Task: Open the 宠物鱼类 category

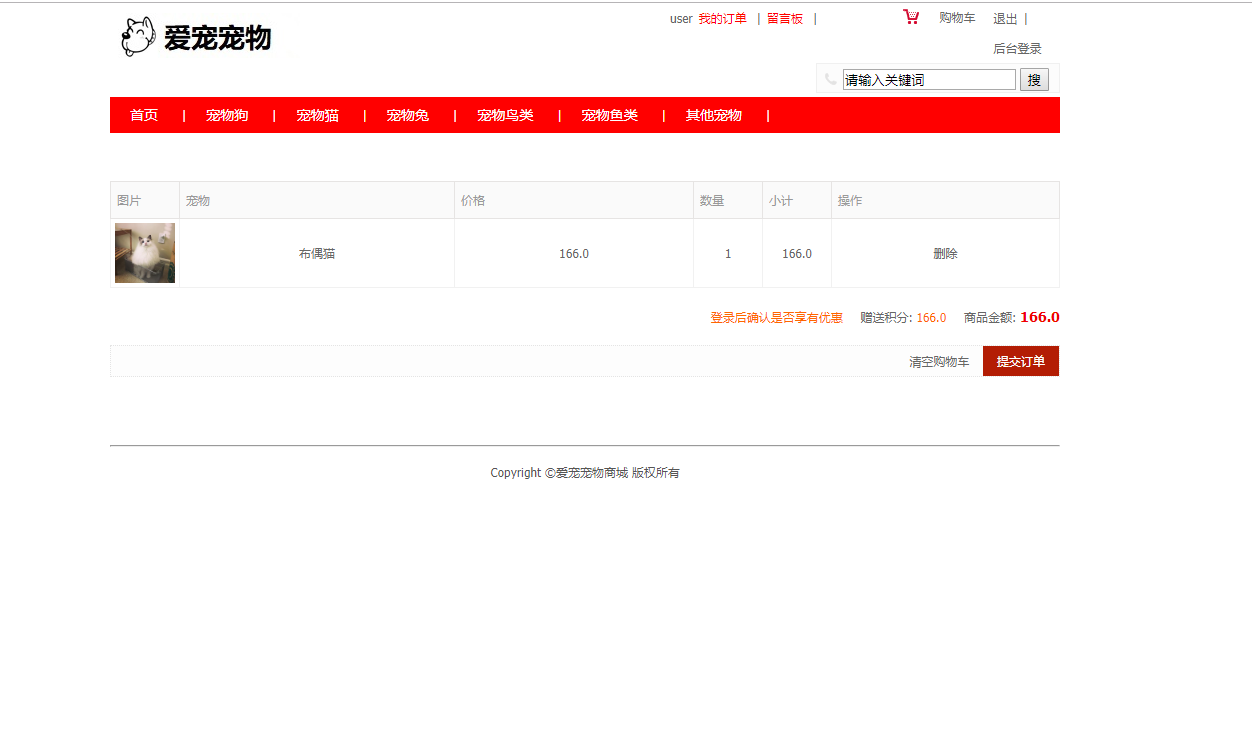Action: (x=609, y=115)
